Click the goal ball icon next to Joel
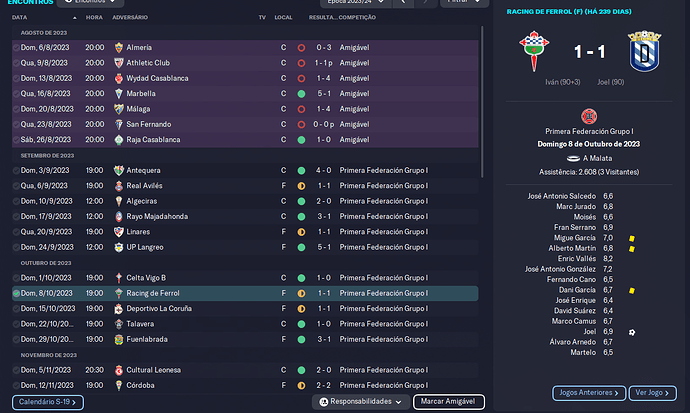The height and width of the screenshot is (413, 690). 632,331
